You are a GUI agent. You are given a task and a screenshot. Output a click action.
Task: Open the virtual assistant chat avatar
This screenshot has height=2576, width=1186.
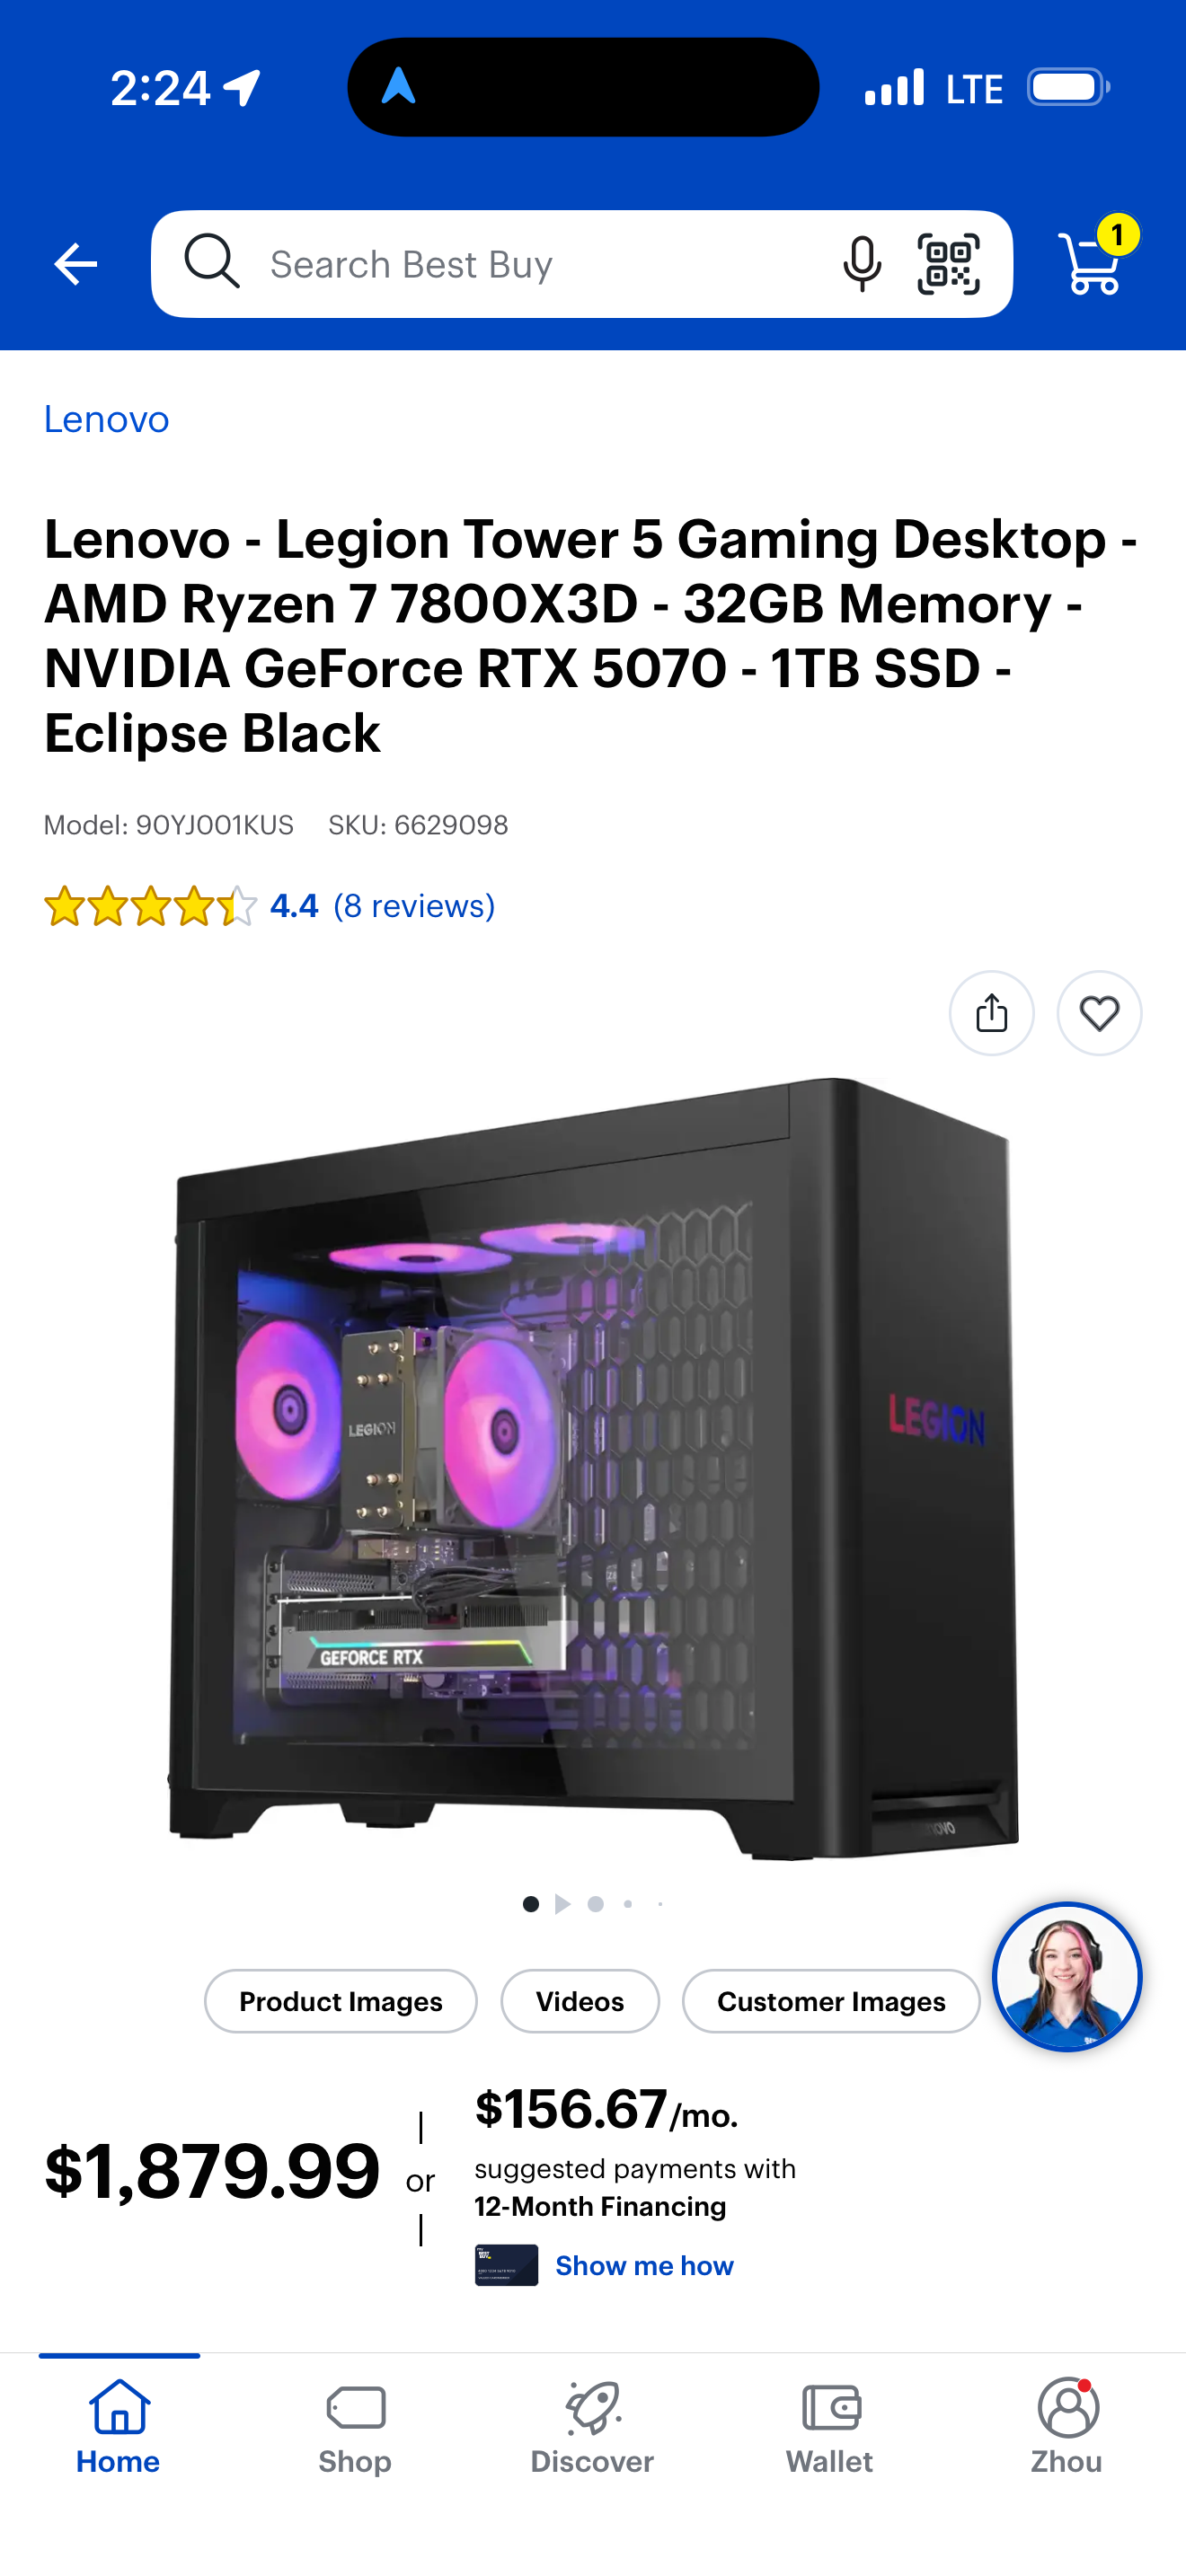1067,1976
